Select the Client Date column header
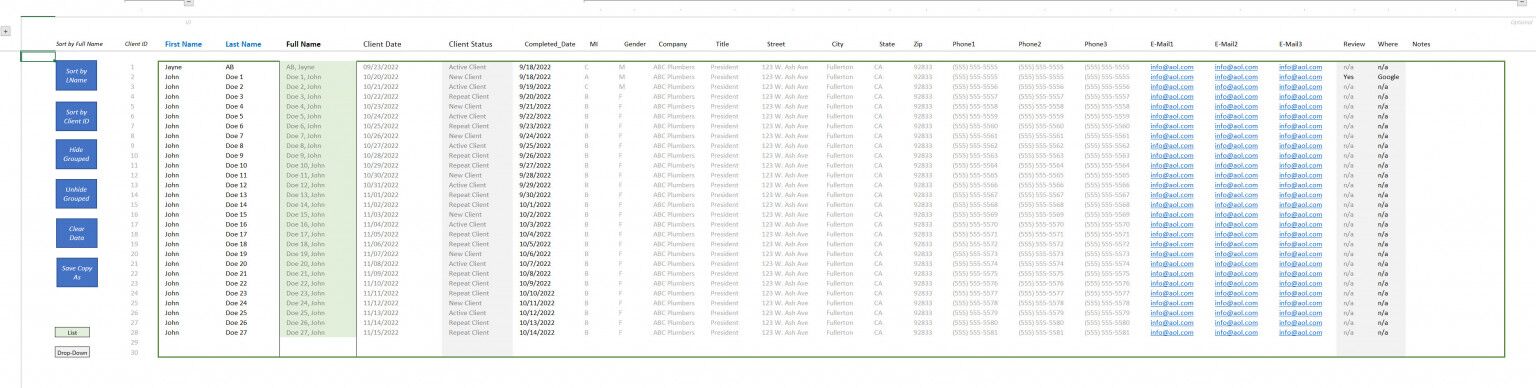Viewport: 1536px width, 388px height. coord(382,44)
